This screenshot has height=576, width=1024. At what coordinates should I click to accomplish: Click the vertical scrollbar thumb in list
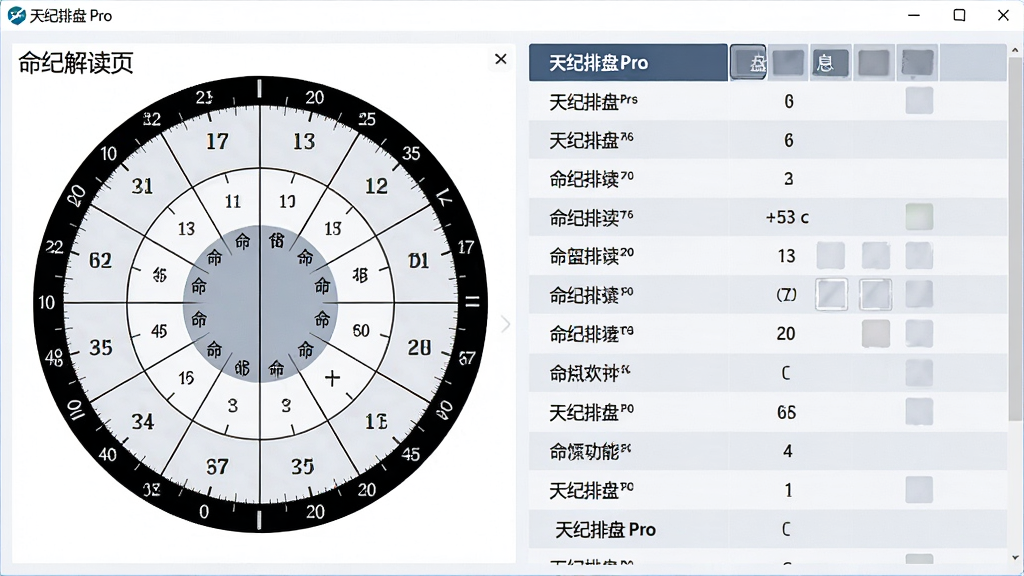click(x=1015, y=238)
